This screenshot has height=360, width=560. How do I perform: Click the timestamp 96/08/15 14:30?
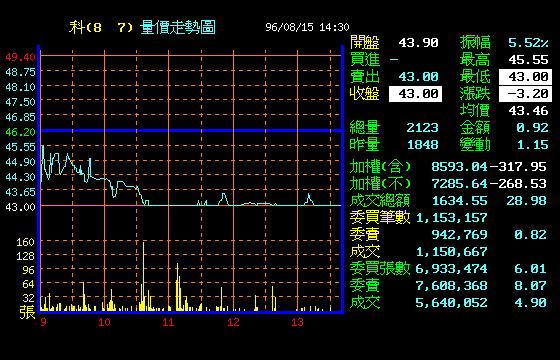tap(307, 27)
